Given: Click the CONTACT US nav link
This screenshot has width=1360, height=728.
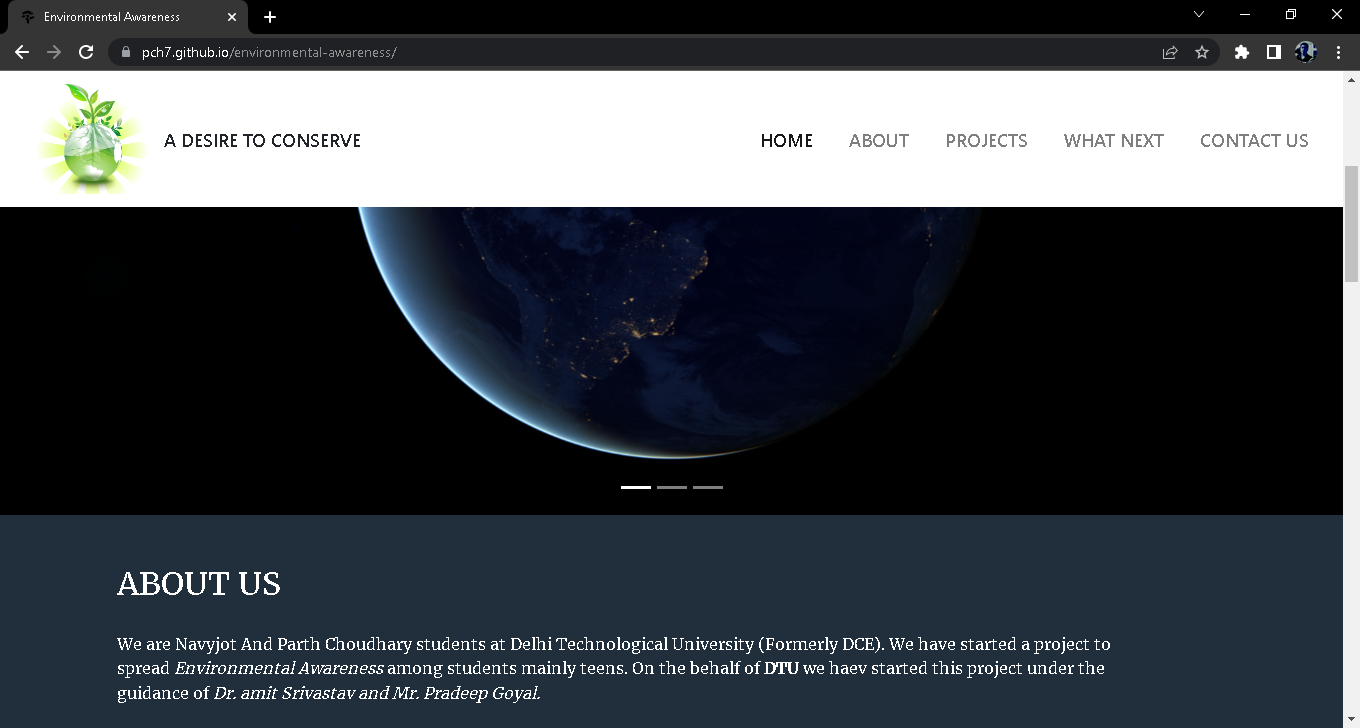Looking at the screenshot, I should (1254, 141).
